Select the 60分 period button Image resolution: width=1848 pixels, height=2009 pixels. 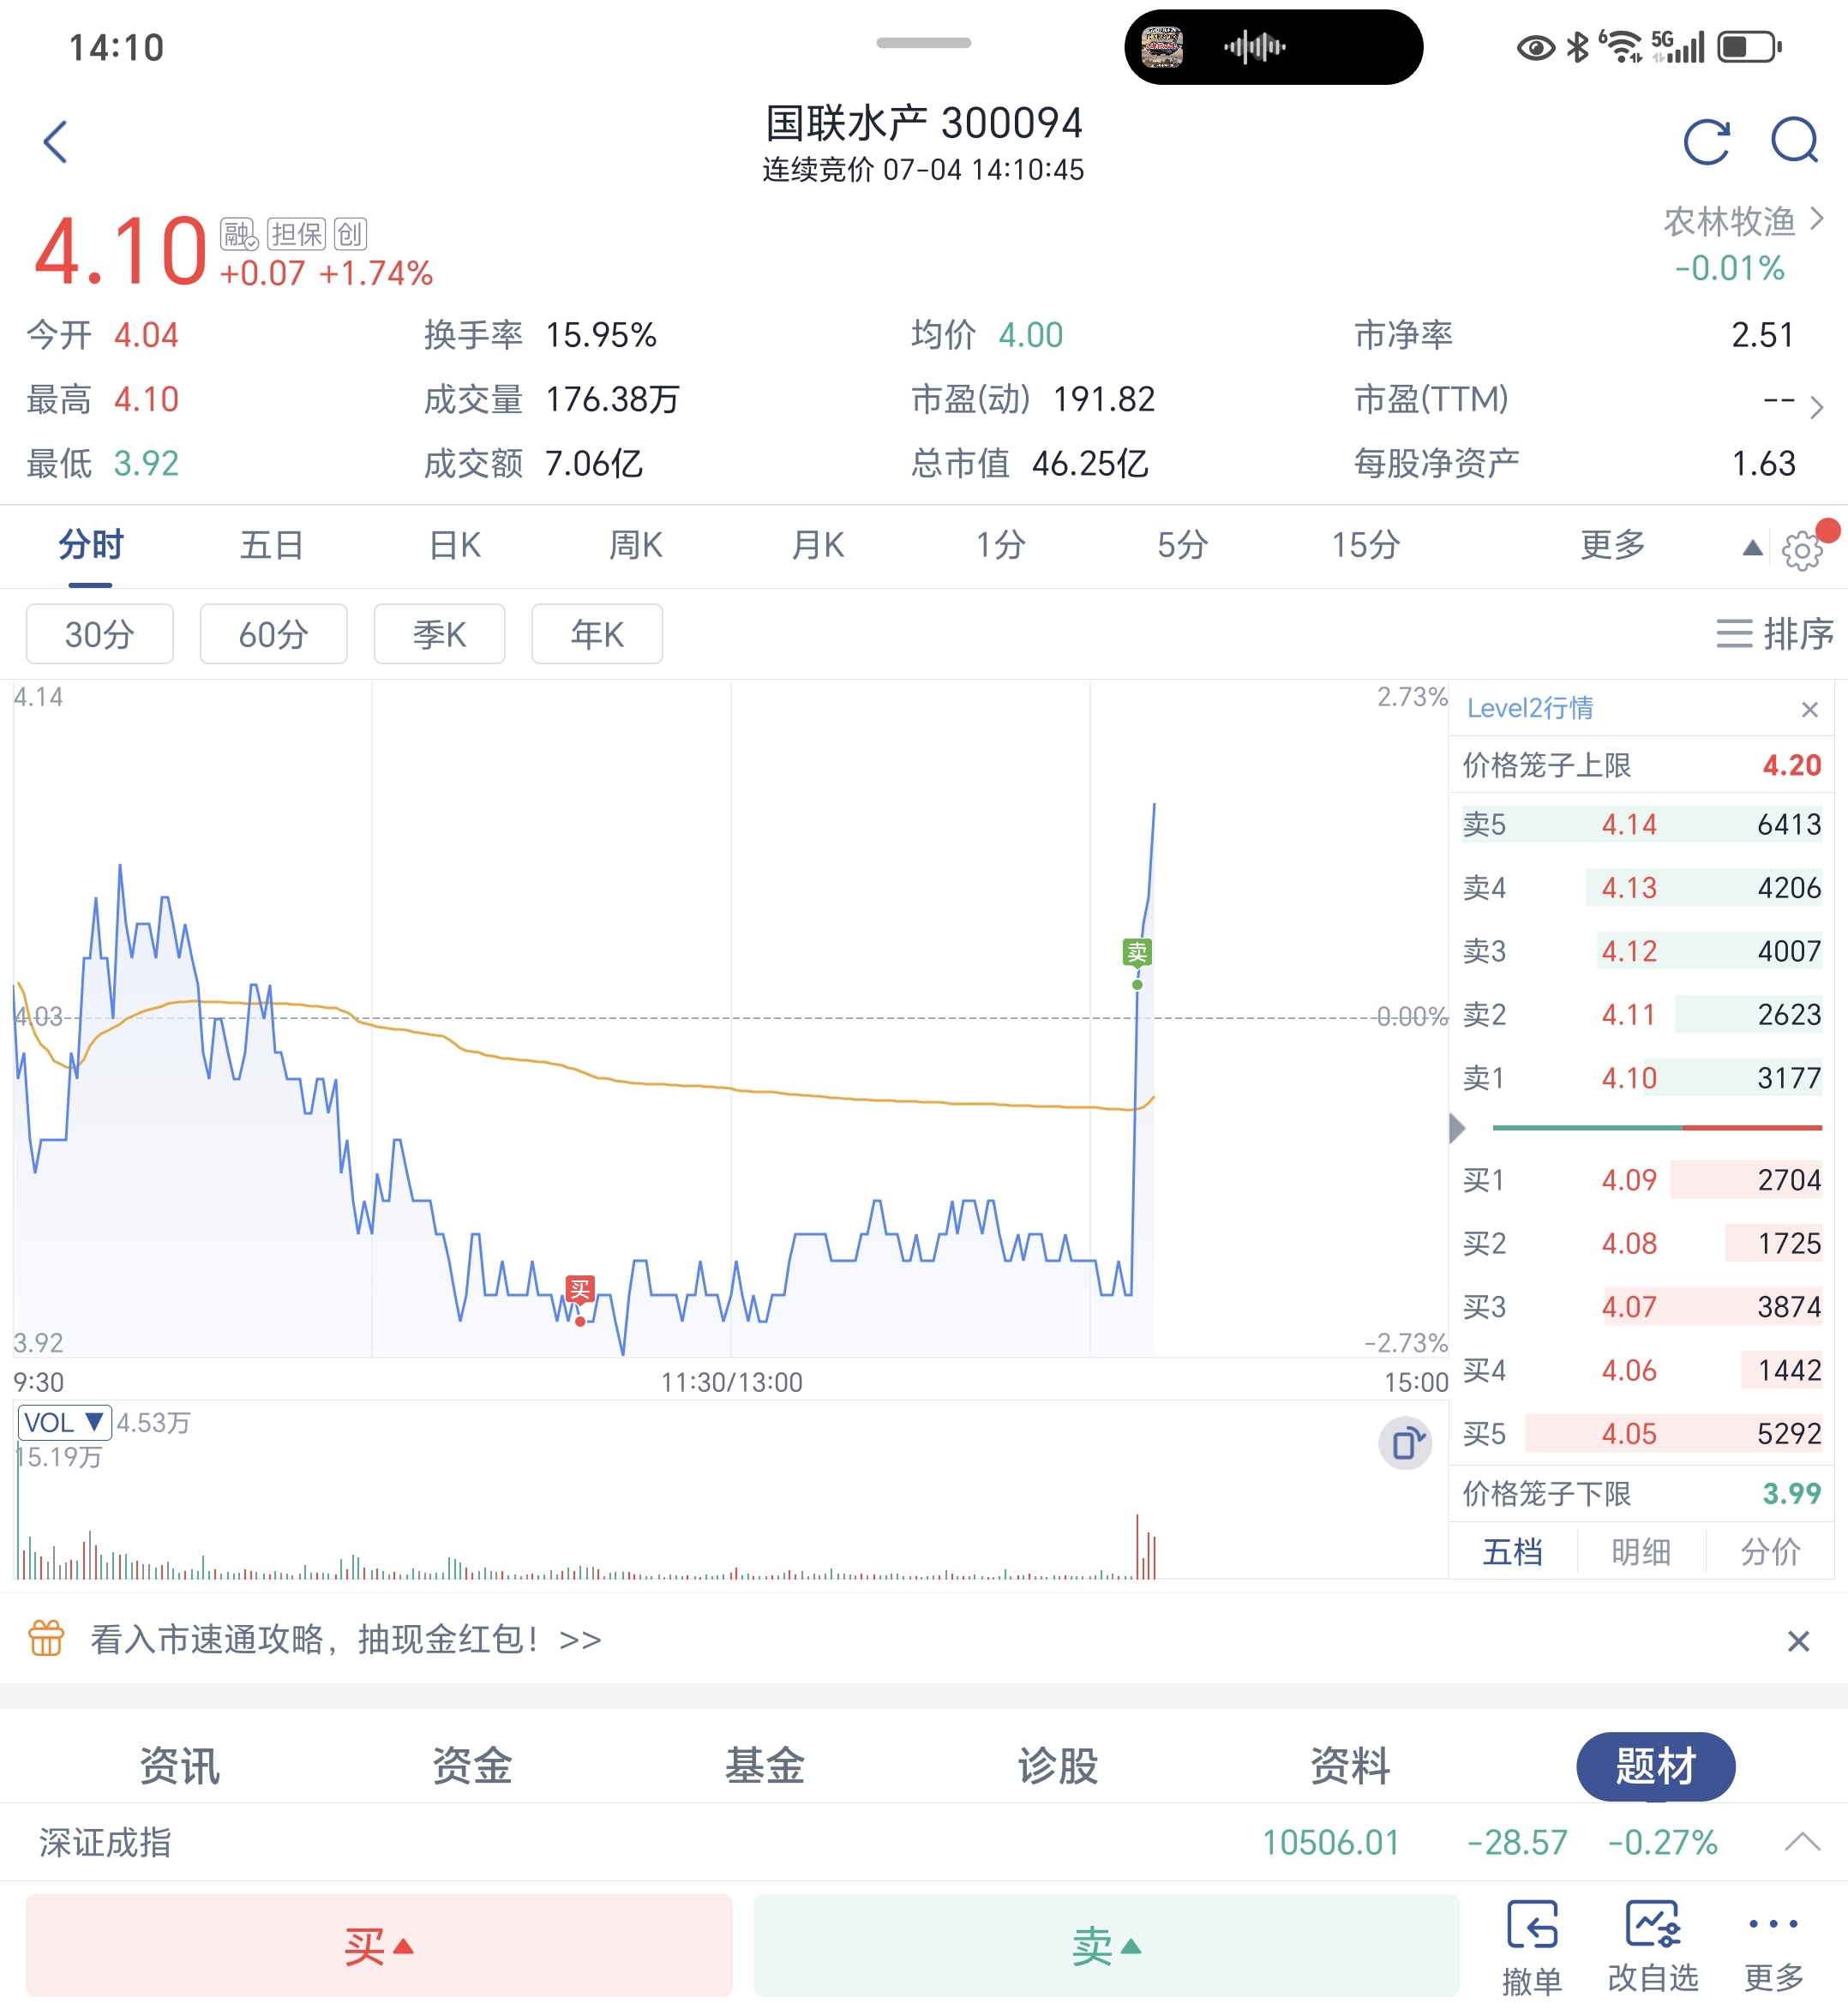tap(273, 633)
